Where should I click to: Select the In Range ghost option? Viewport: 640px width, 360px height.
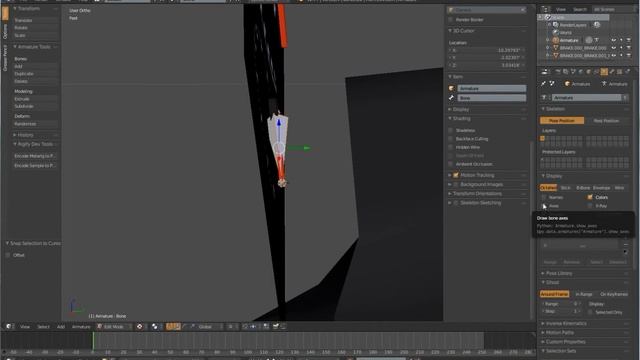point(584,294)
